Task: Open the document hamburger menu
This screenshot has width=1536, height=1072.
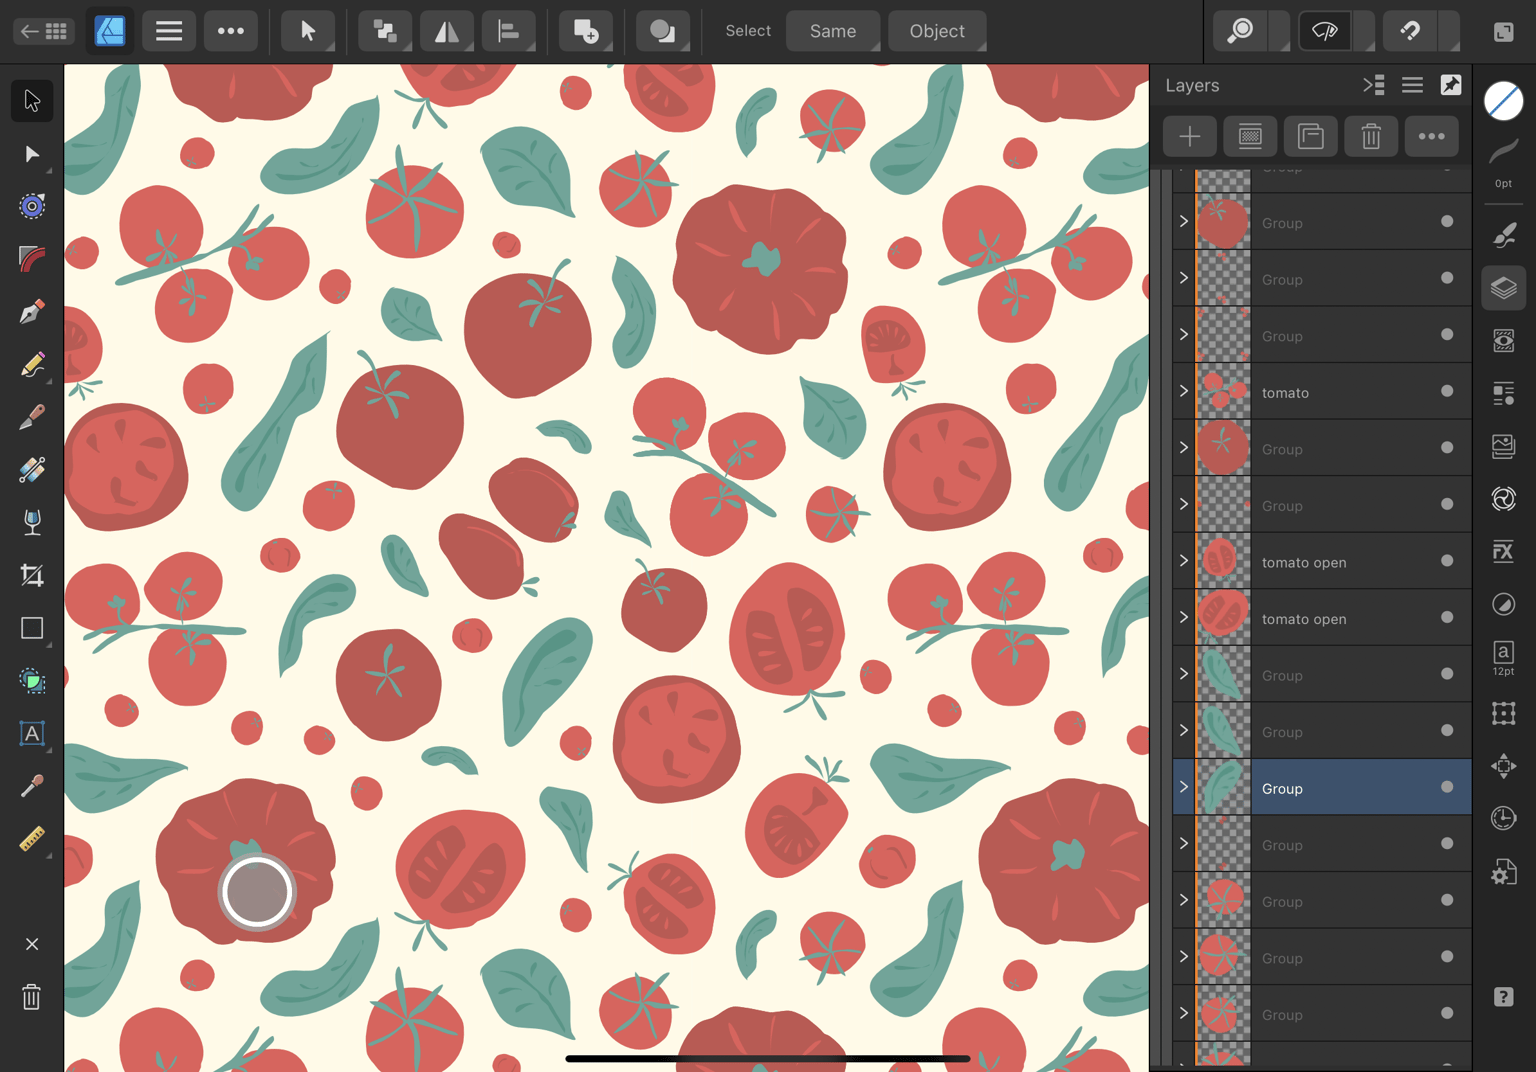Action: click(169, 31)
